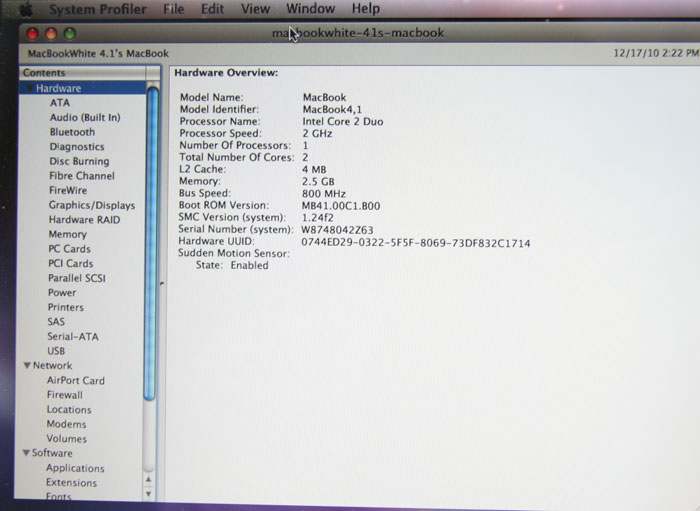Click the Boot ROM Version MB41.00C1.B00

(x=341, y=206)
